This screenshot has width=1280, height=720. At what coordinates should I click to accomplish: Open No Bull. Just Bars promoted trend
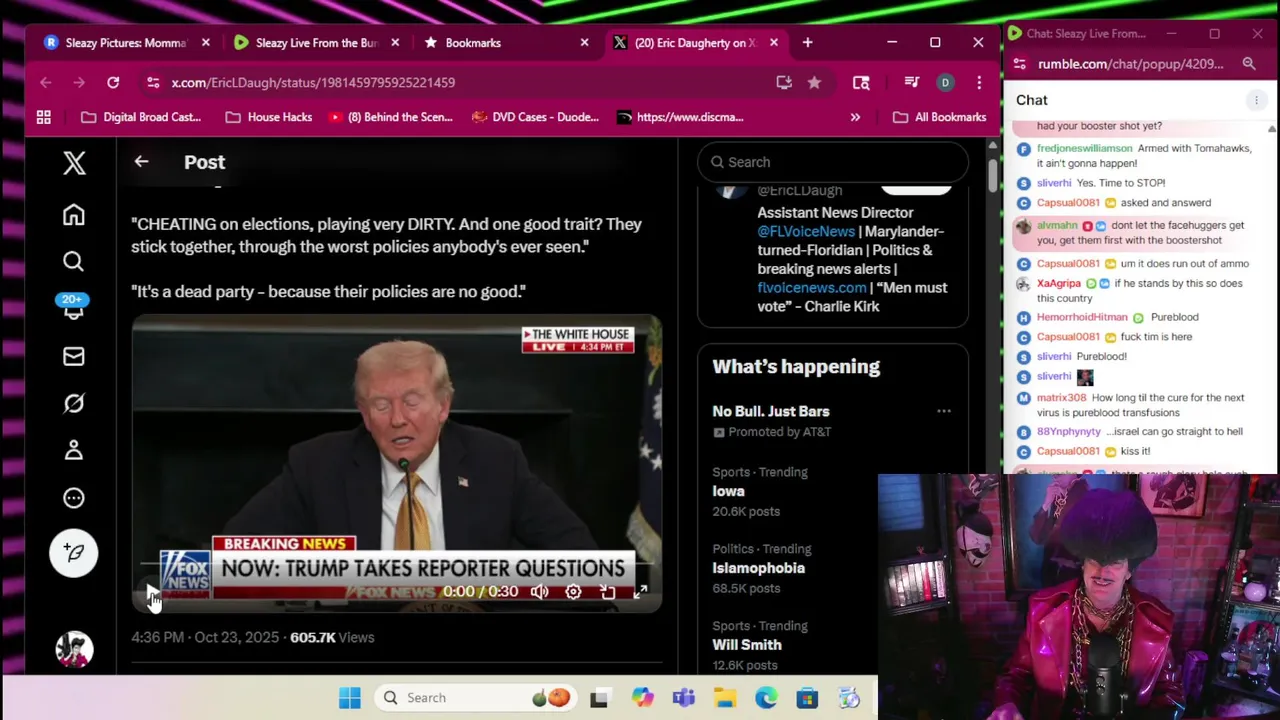click(771, 411)
